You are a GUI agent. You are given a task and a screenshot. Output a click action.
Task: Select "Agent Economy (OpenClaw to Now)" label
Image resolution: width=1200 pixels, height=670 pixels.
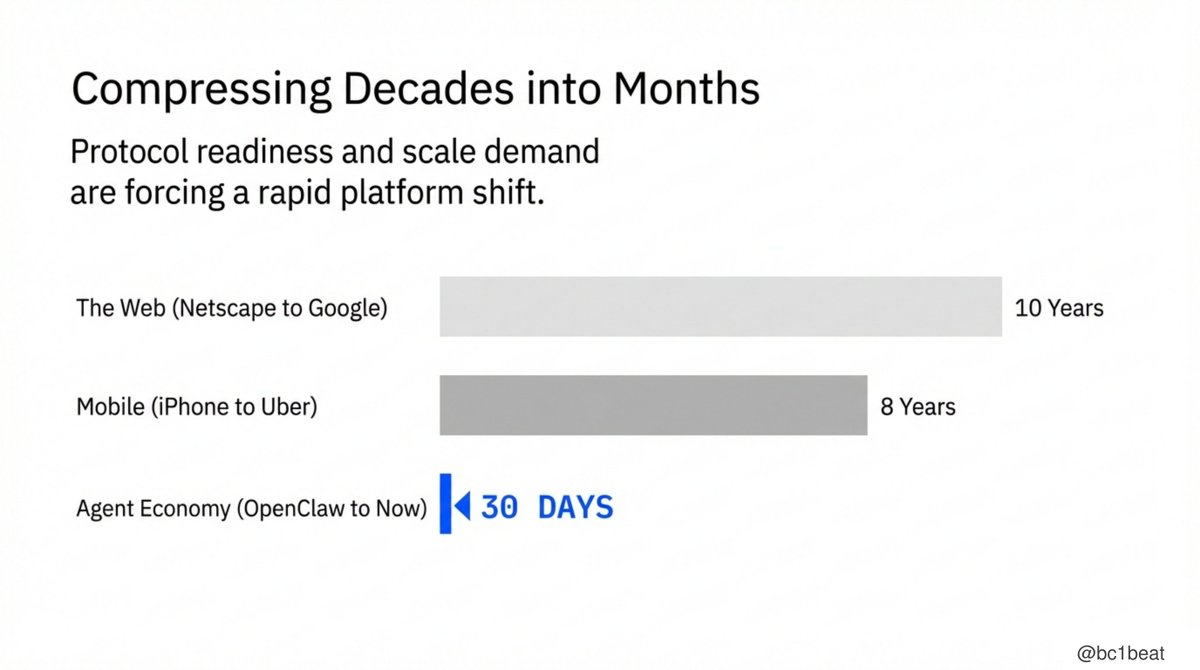coord(251,509)
